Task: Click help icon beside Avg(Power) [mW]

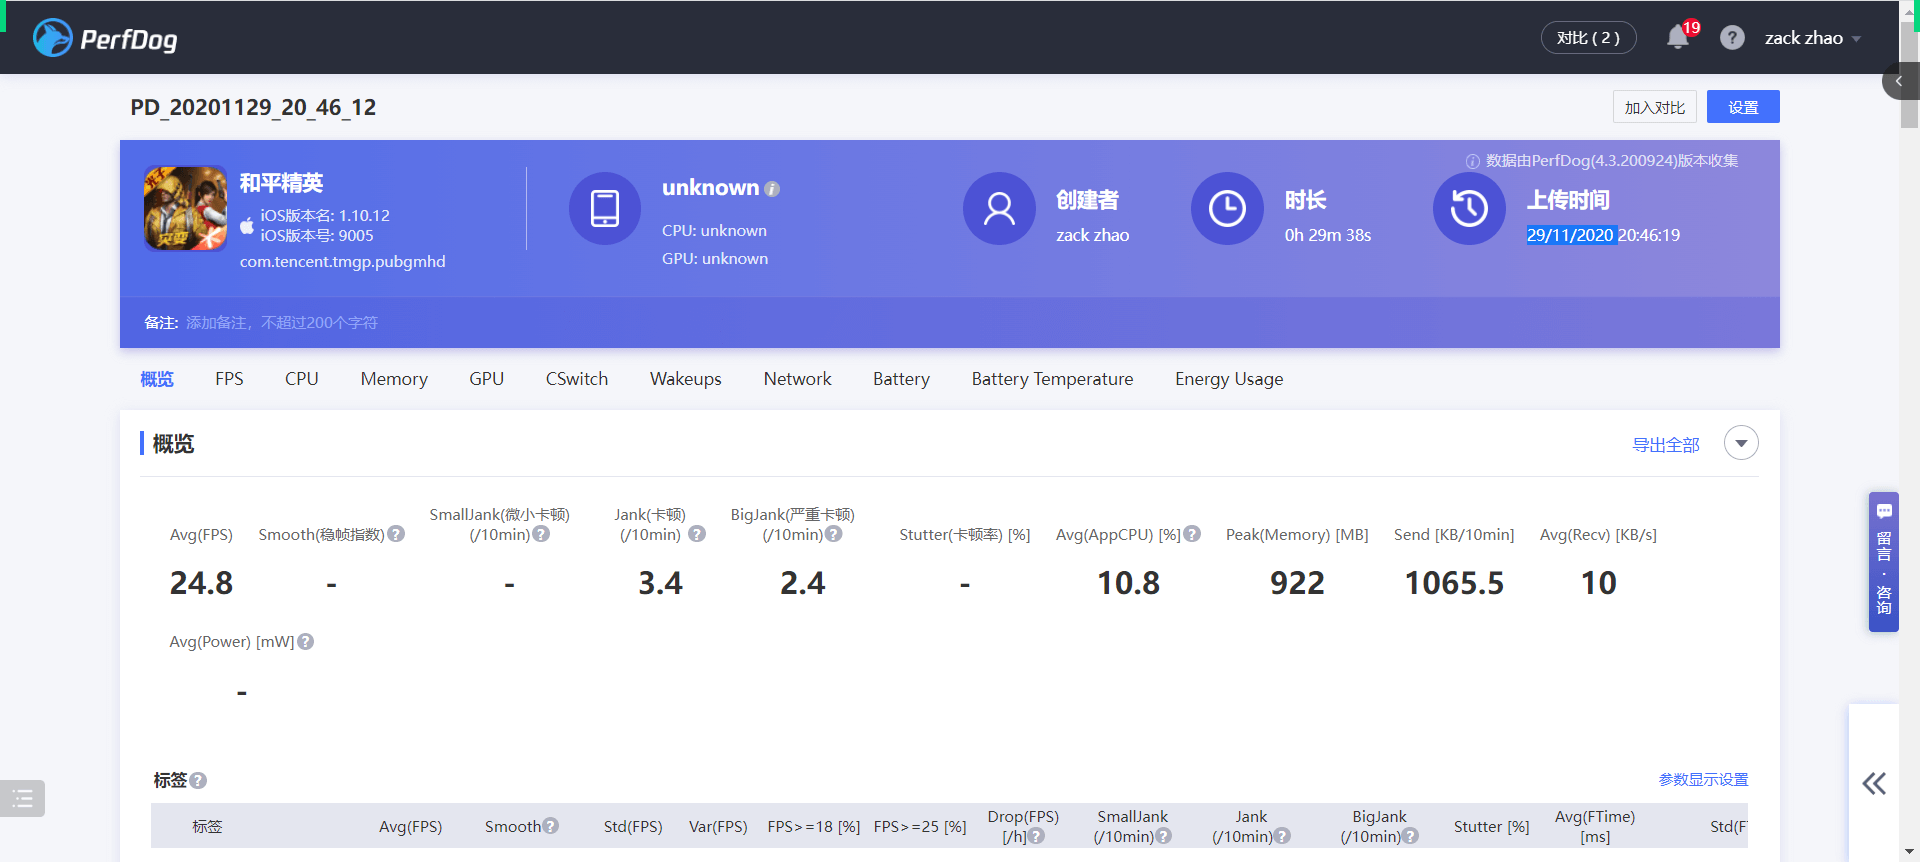Action: tap(306, 642)
